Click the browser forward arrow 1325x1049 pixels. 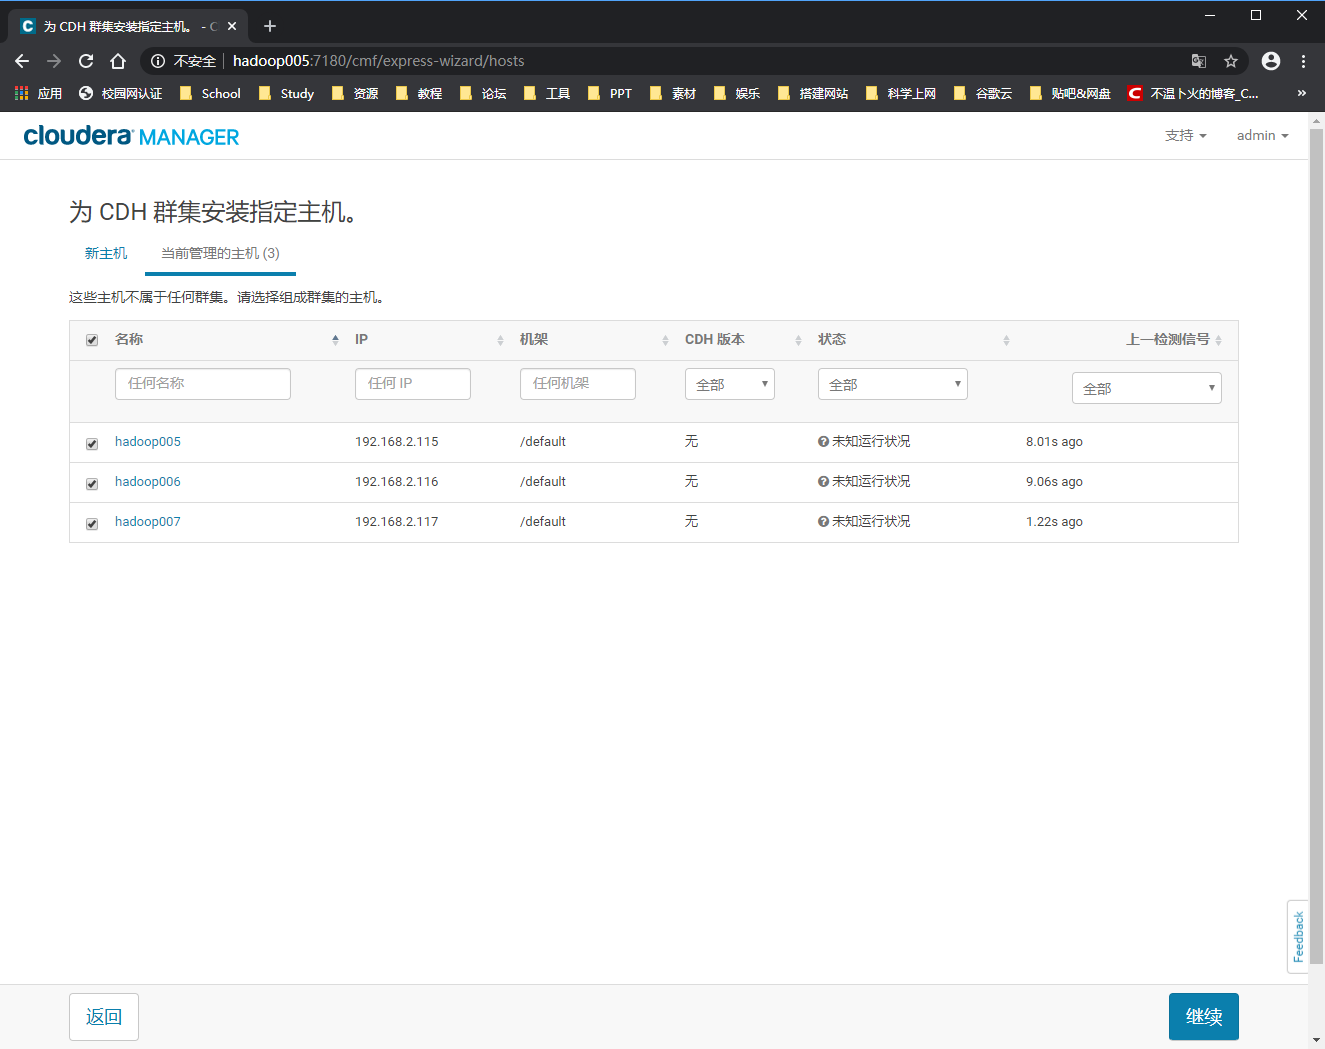pyautogui.click(x=54, y=61)
